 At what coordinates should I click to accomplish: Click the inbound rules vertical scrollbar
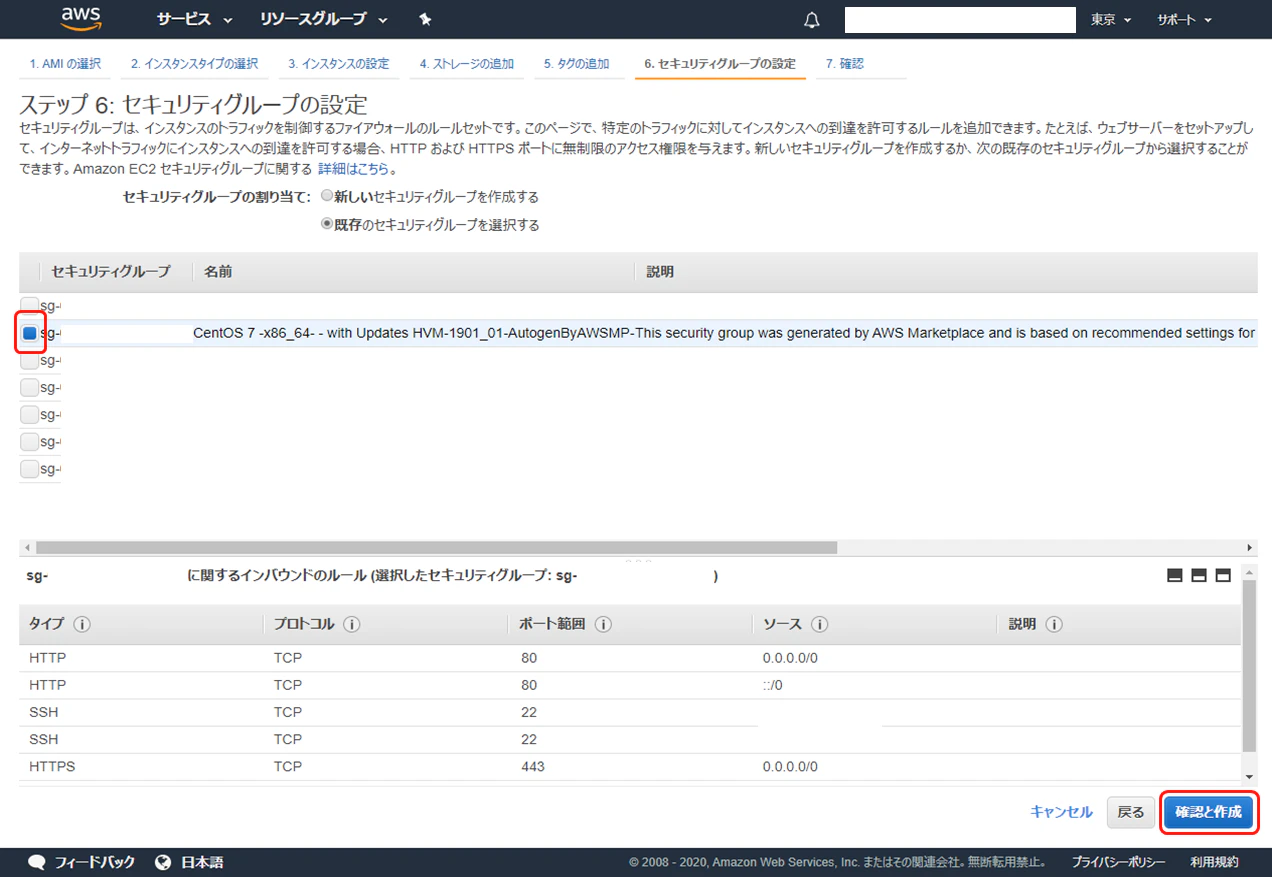click(x=1249, y=664)
